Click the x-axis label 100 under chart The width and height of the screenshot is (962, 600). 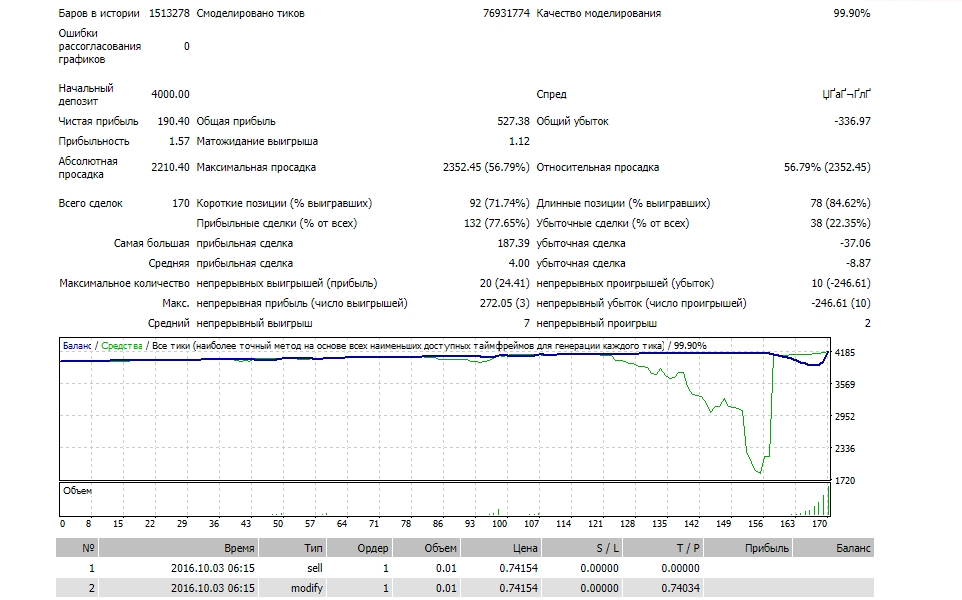coord(499,524)
